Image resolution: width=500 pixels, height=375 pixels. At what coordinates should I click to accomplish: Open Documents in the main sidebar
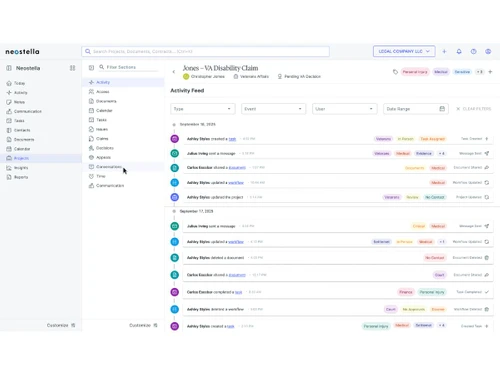[24, 139]
